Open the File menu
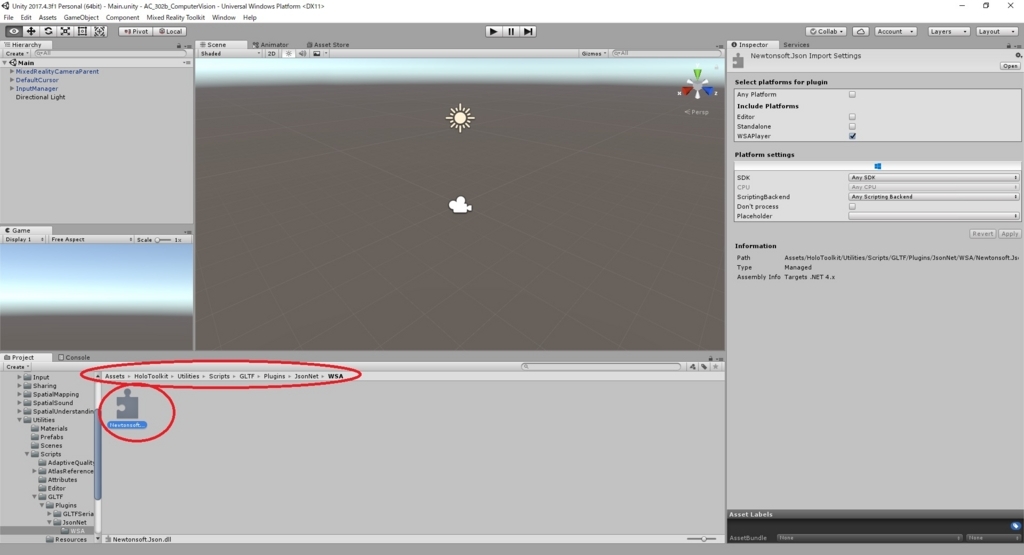Image resolution: width=1024 pixels, height=555 pixels. 8,18
